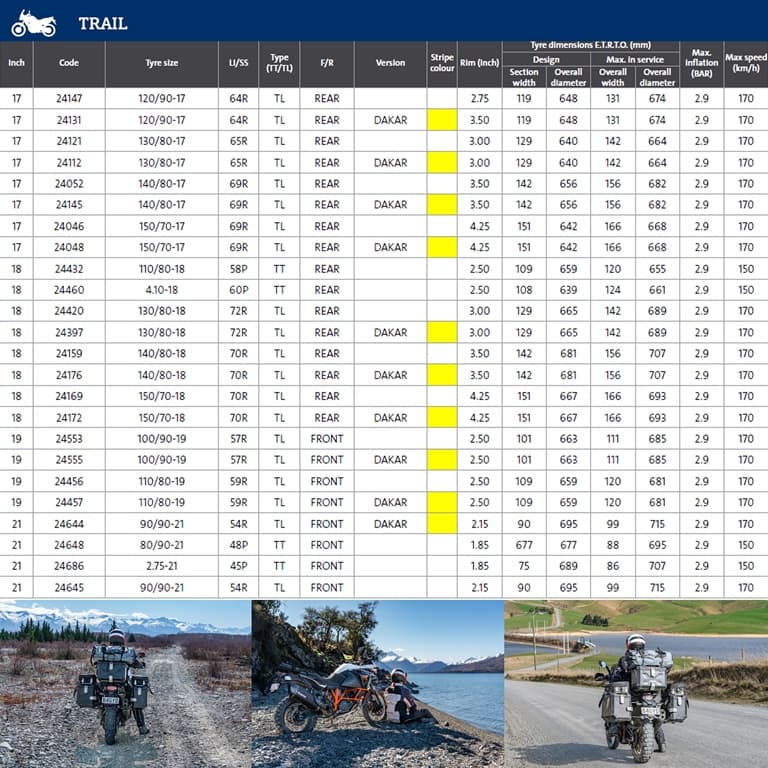Click the motorcycle icon beside TRAIL
768x768 pixels.
pyautogui.click(x=34, y=24)
